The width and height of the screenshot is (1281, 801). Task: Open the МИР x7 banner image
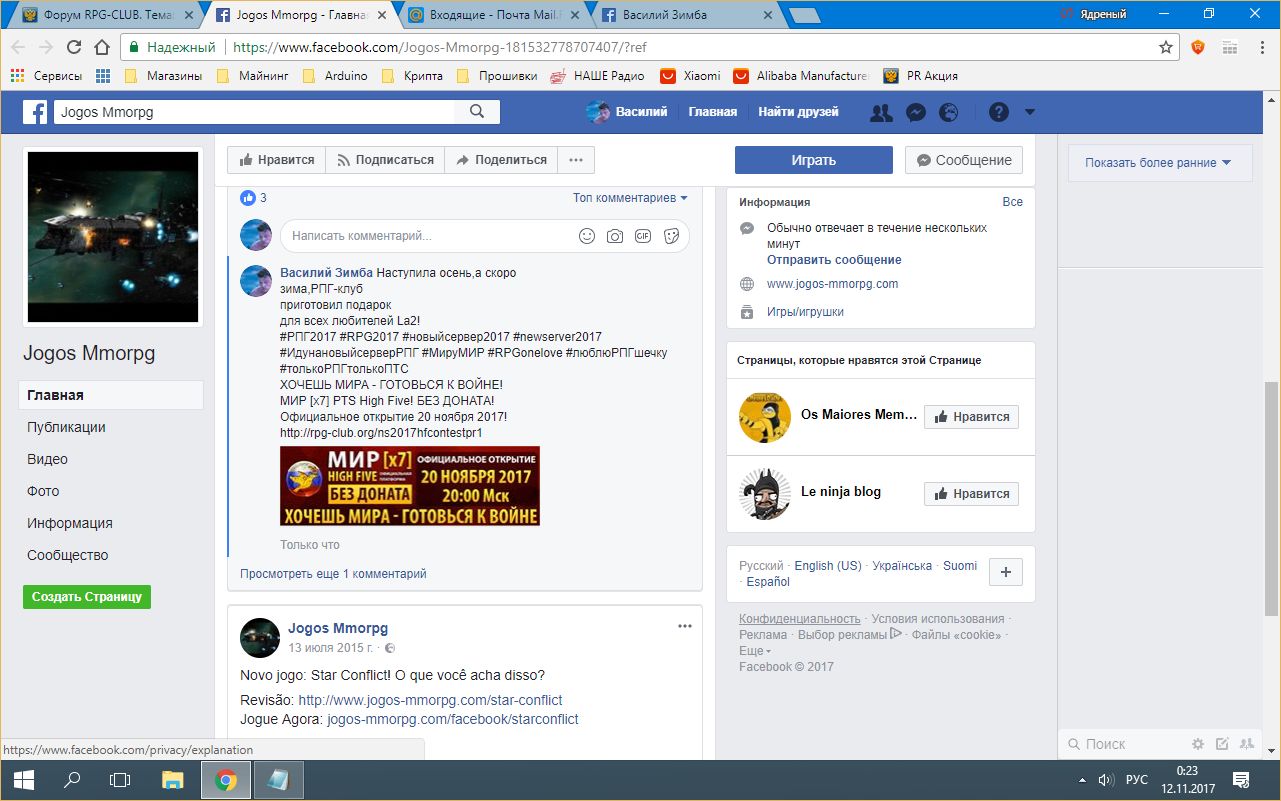pos(410,486)
